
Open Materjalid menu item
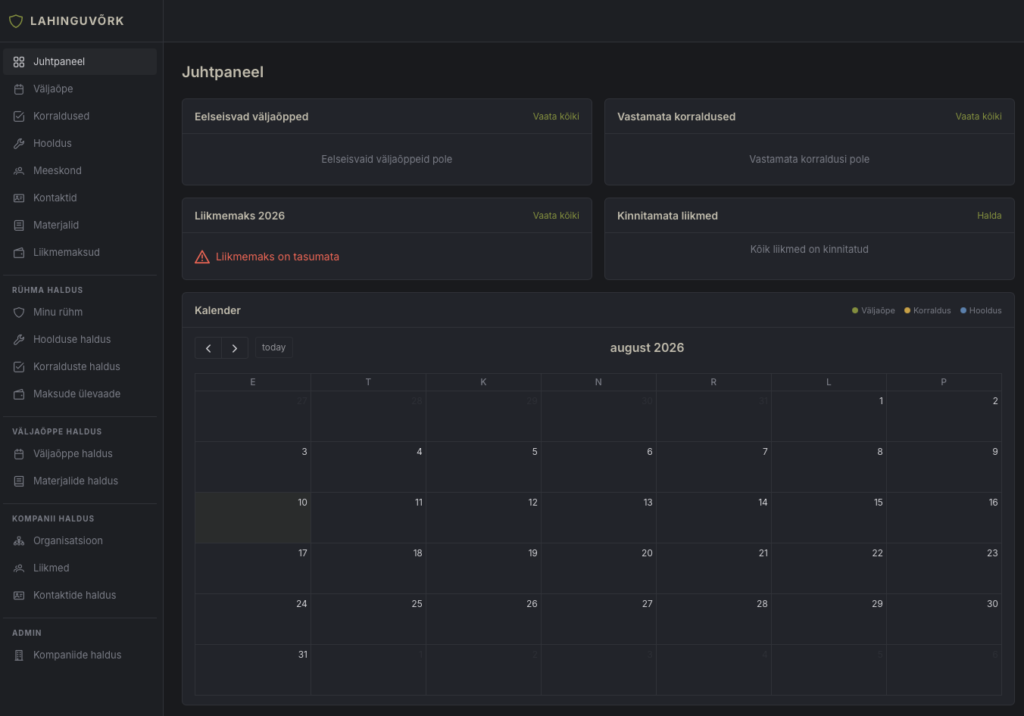coord(80,225)
